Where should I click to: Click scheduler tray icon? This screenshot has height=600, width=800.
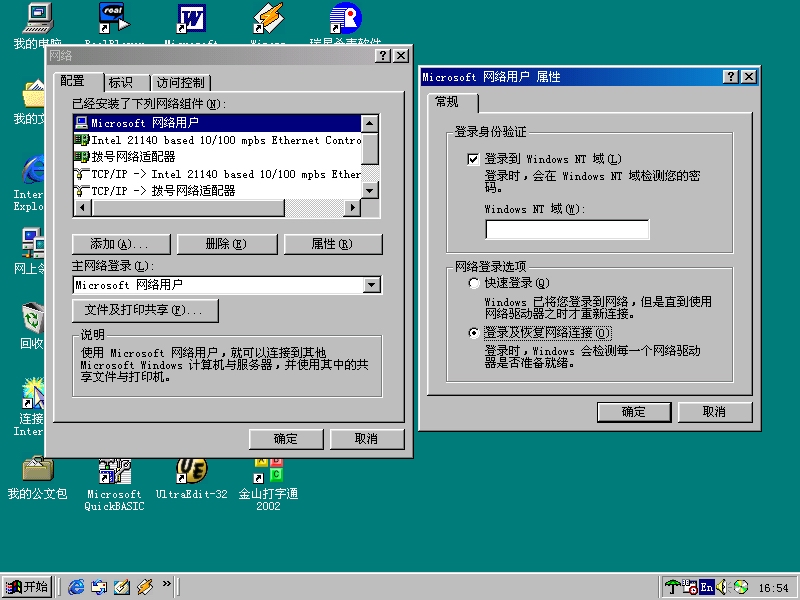point(689,587)
